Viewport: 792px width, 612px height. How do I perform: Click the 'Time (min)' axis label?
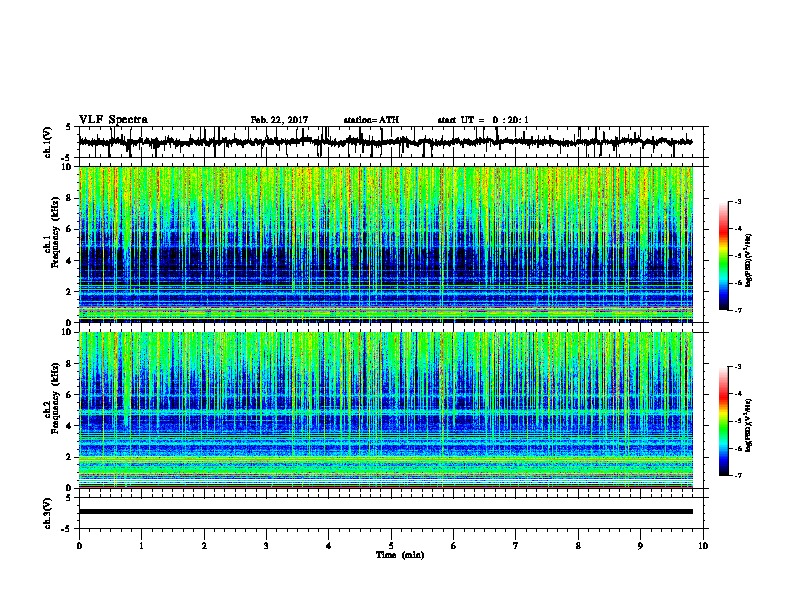pyautogui.click(x=400, y=555)
